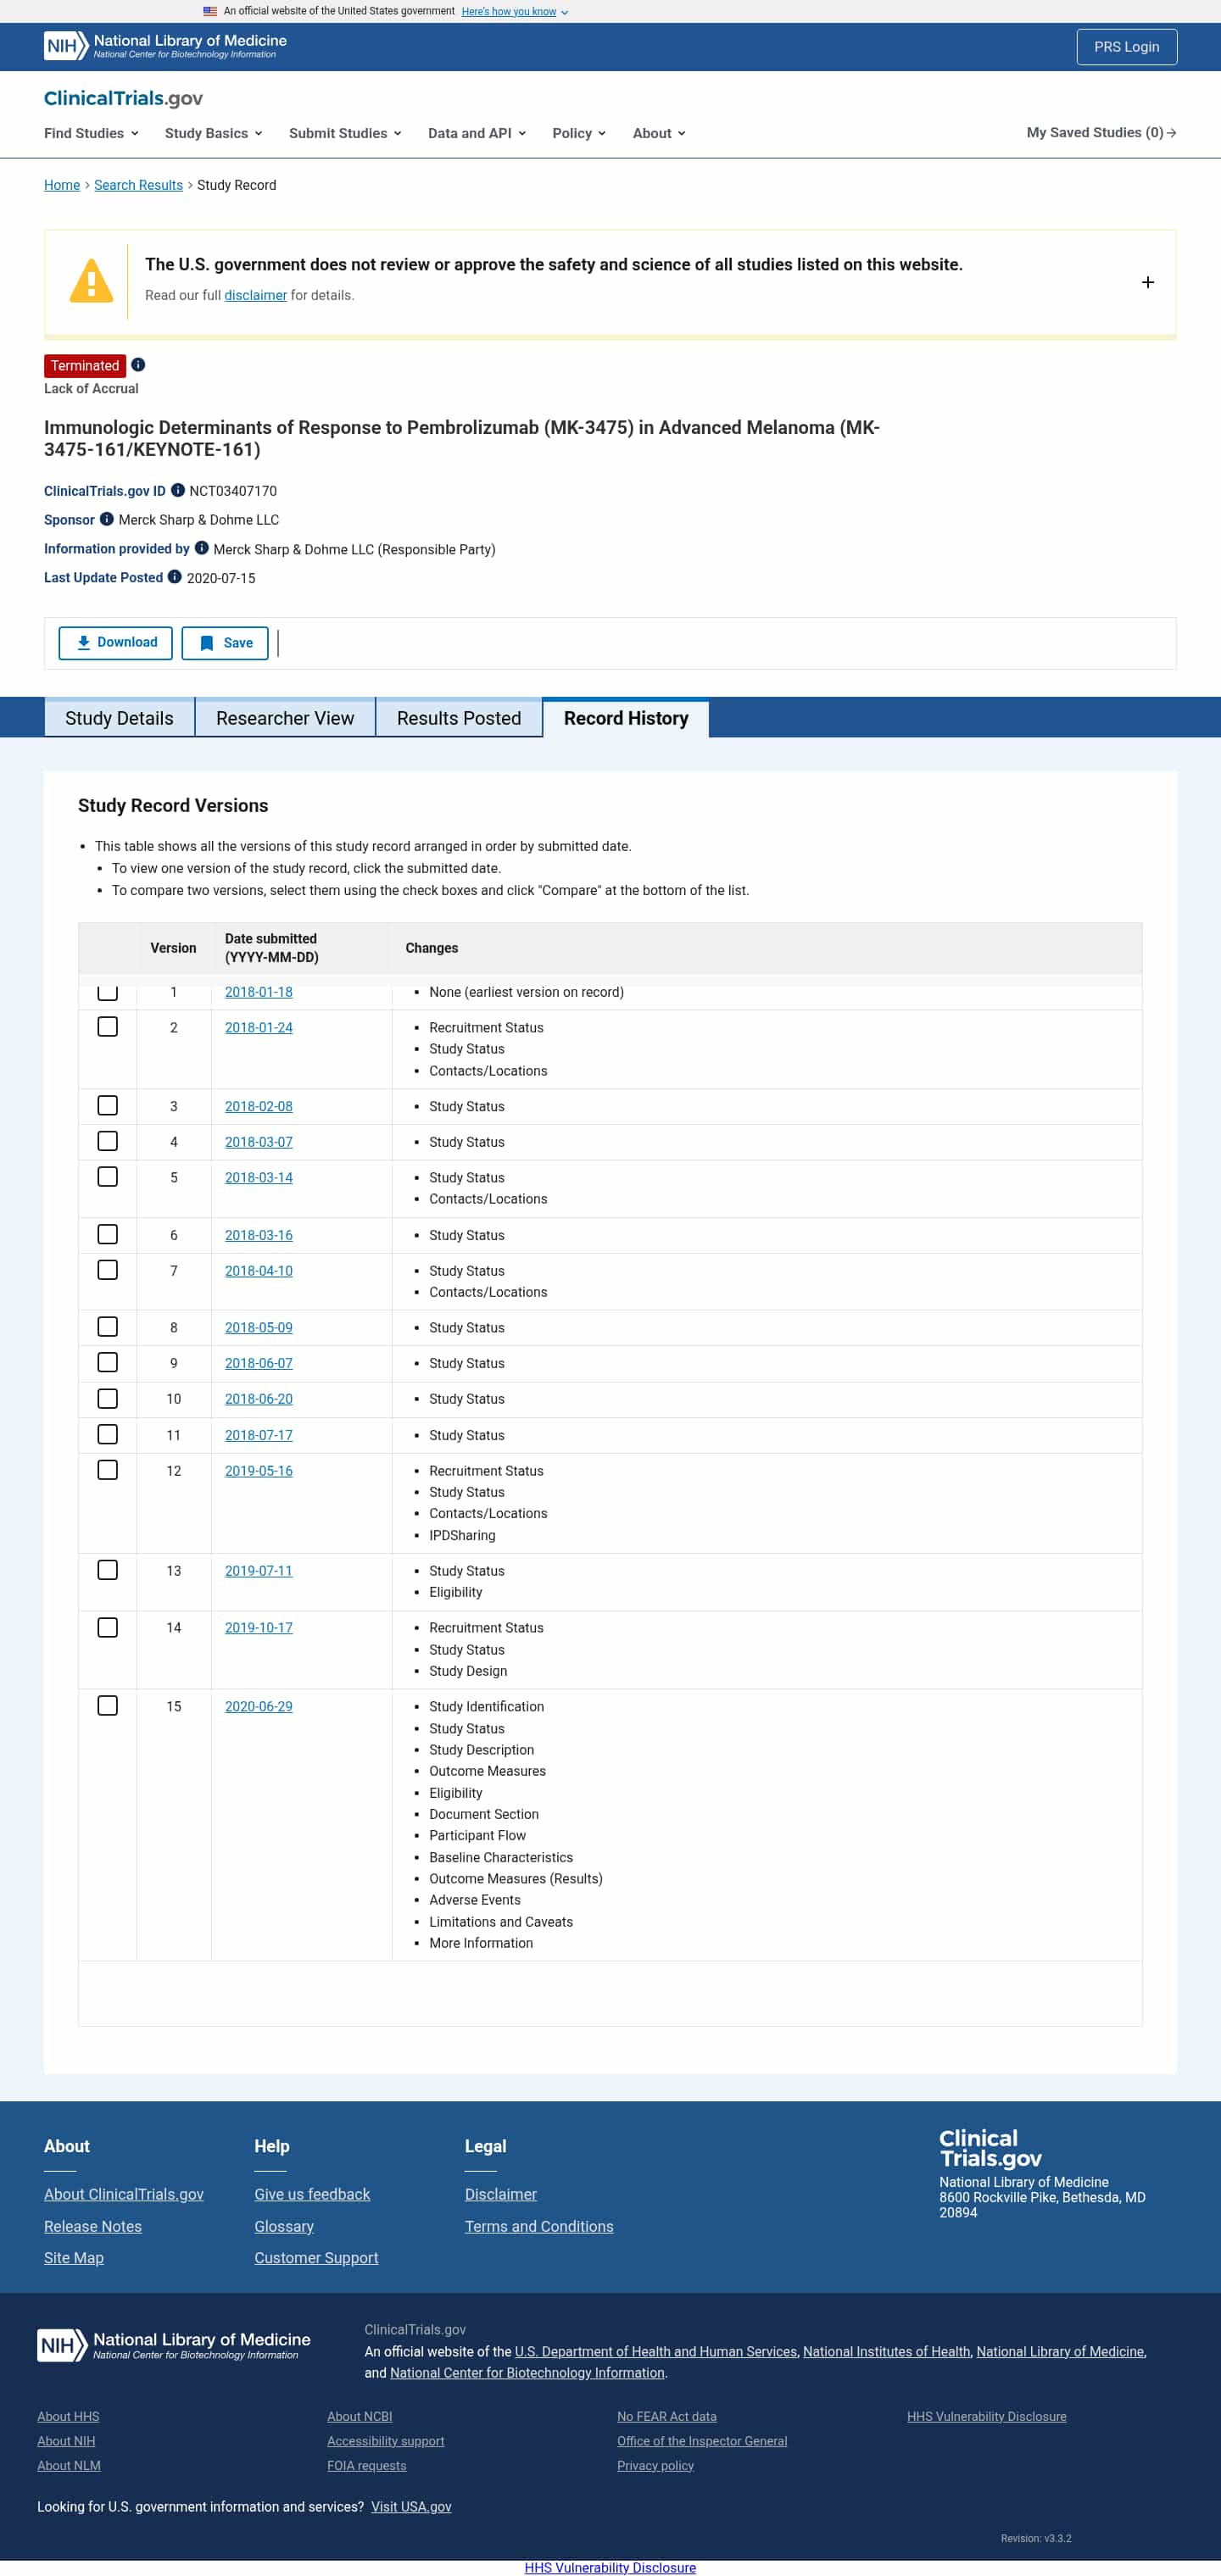Open Customer Support link

point(316,2257)
